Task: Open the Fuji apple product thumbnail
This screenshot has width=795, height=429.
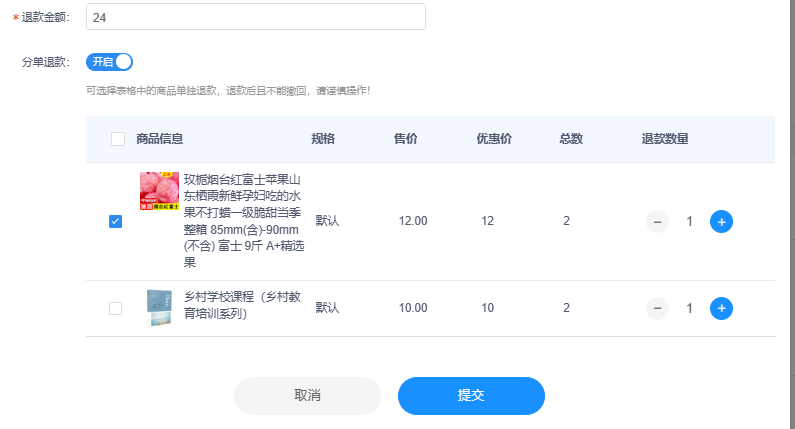Action: point(159,190)
